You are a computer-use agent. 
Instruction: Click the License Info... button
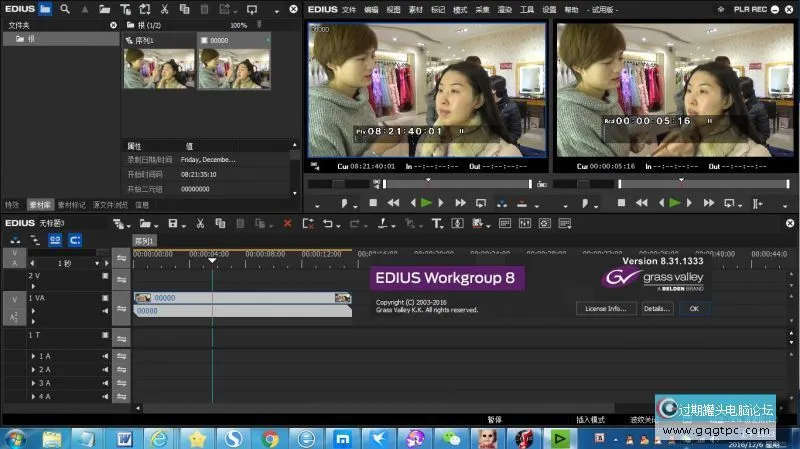[x=606, y=309]
